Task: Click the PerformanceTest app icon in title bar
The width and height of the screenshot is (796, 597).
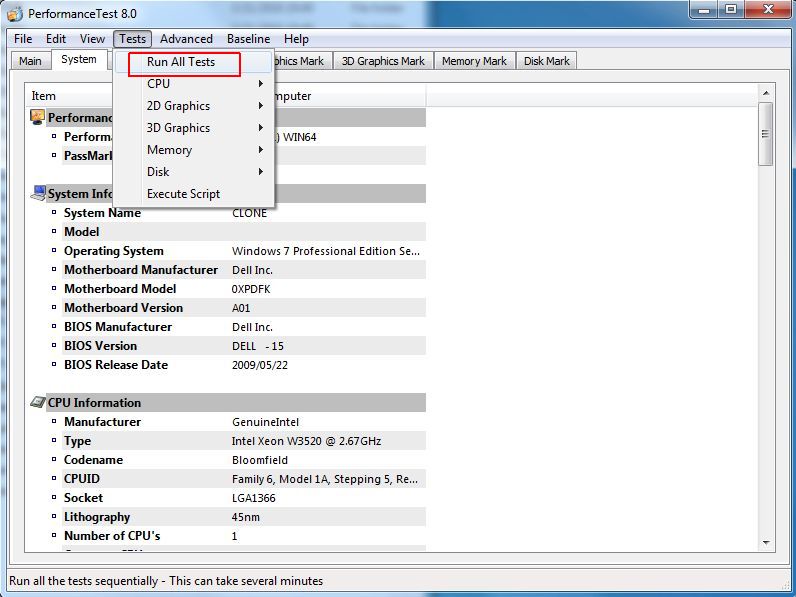Action: 15,13
